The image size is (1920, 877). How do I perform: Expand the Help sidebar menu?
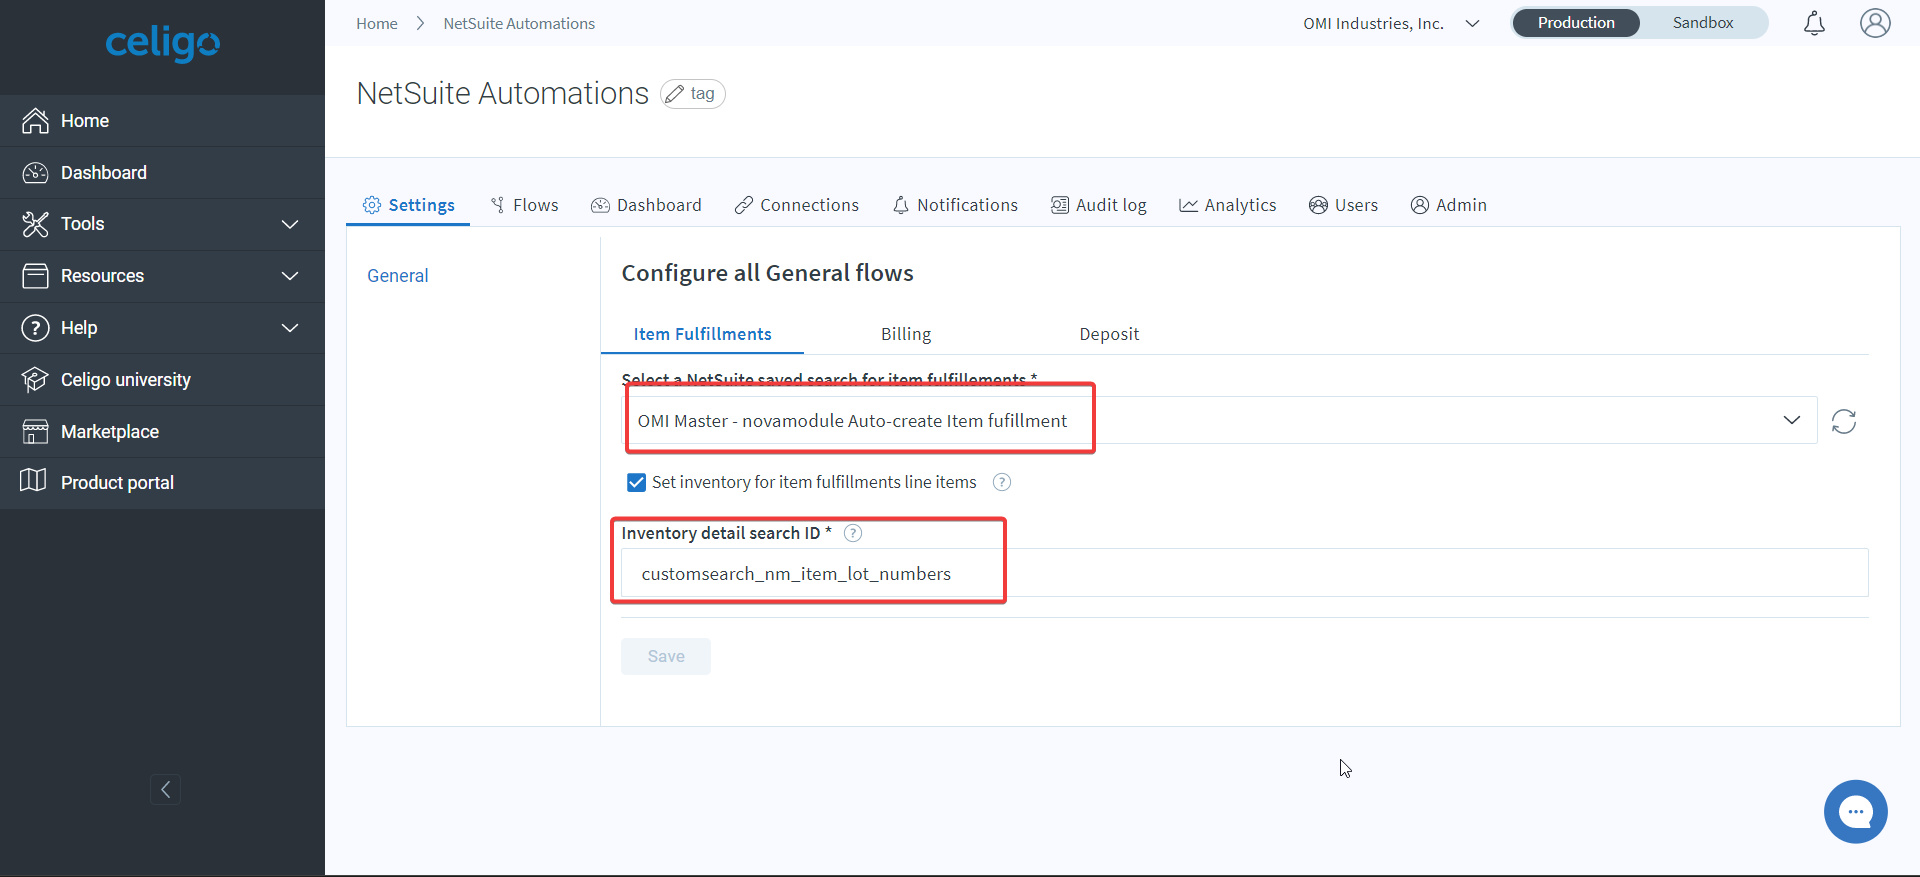coord(162,328)
